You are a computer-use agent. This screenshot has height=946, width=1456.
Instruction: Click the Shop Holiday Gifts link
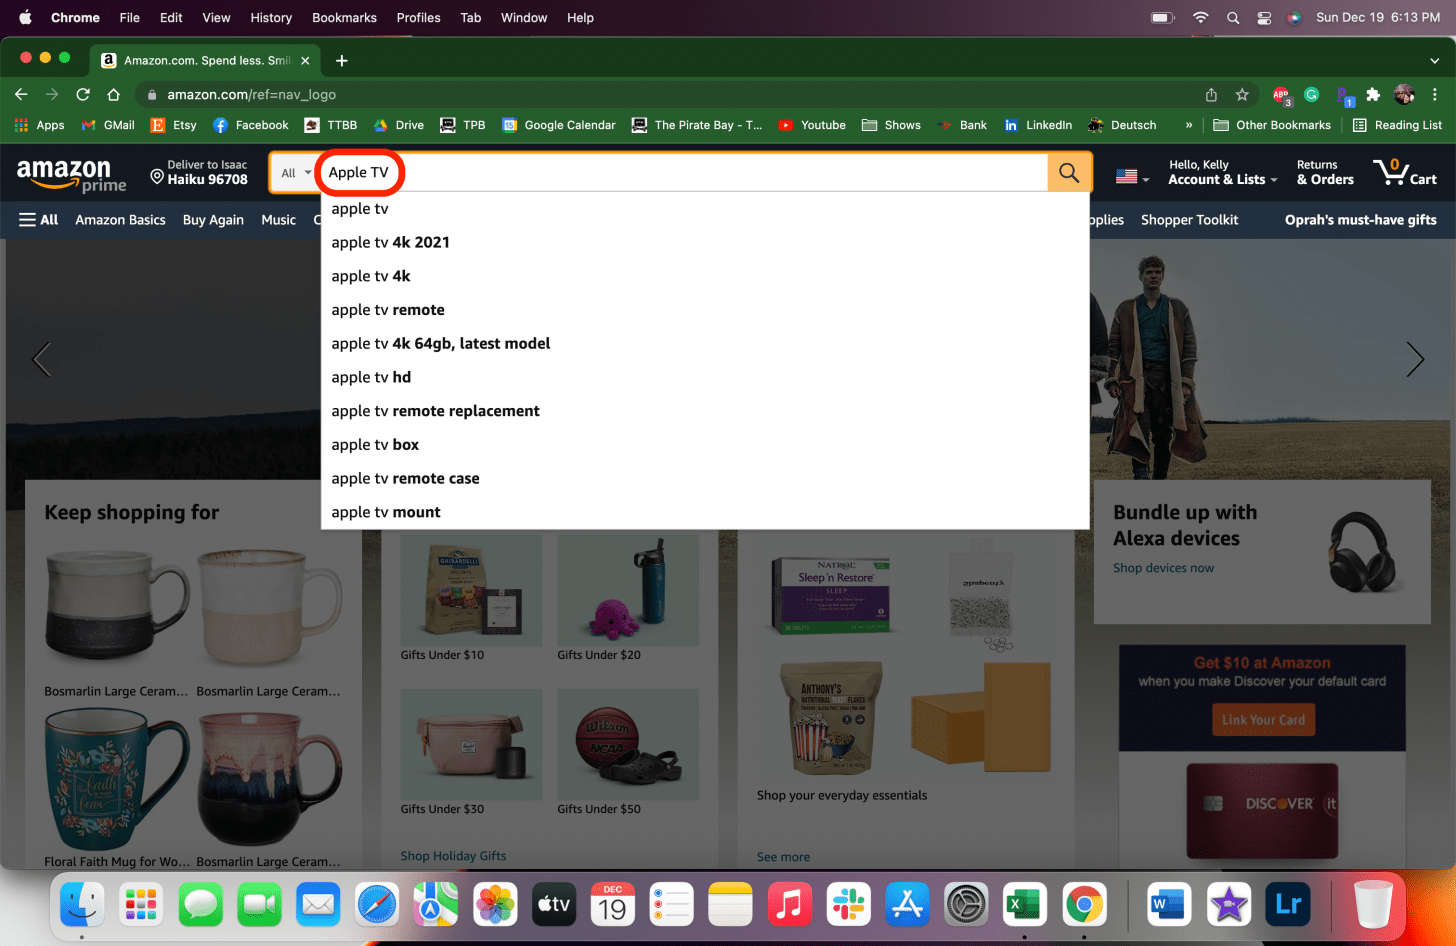(453, 856)
